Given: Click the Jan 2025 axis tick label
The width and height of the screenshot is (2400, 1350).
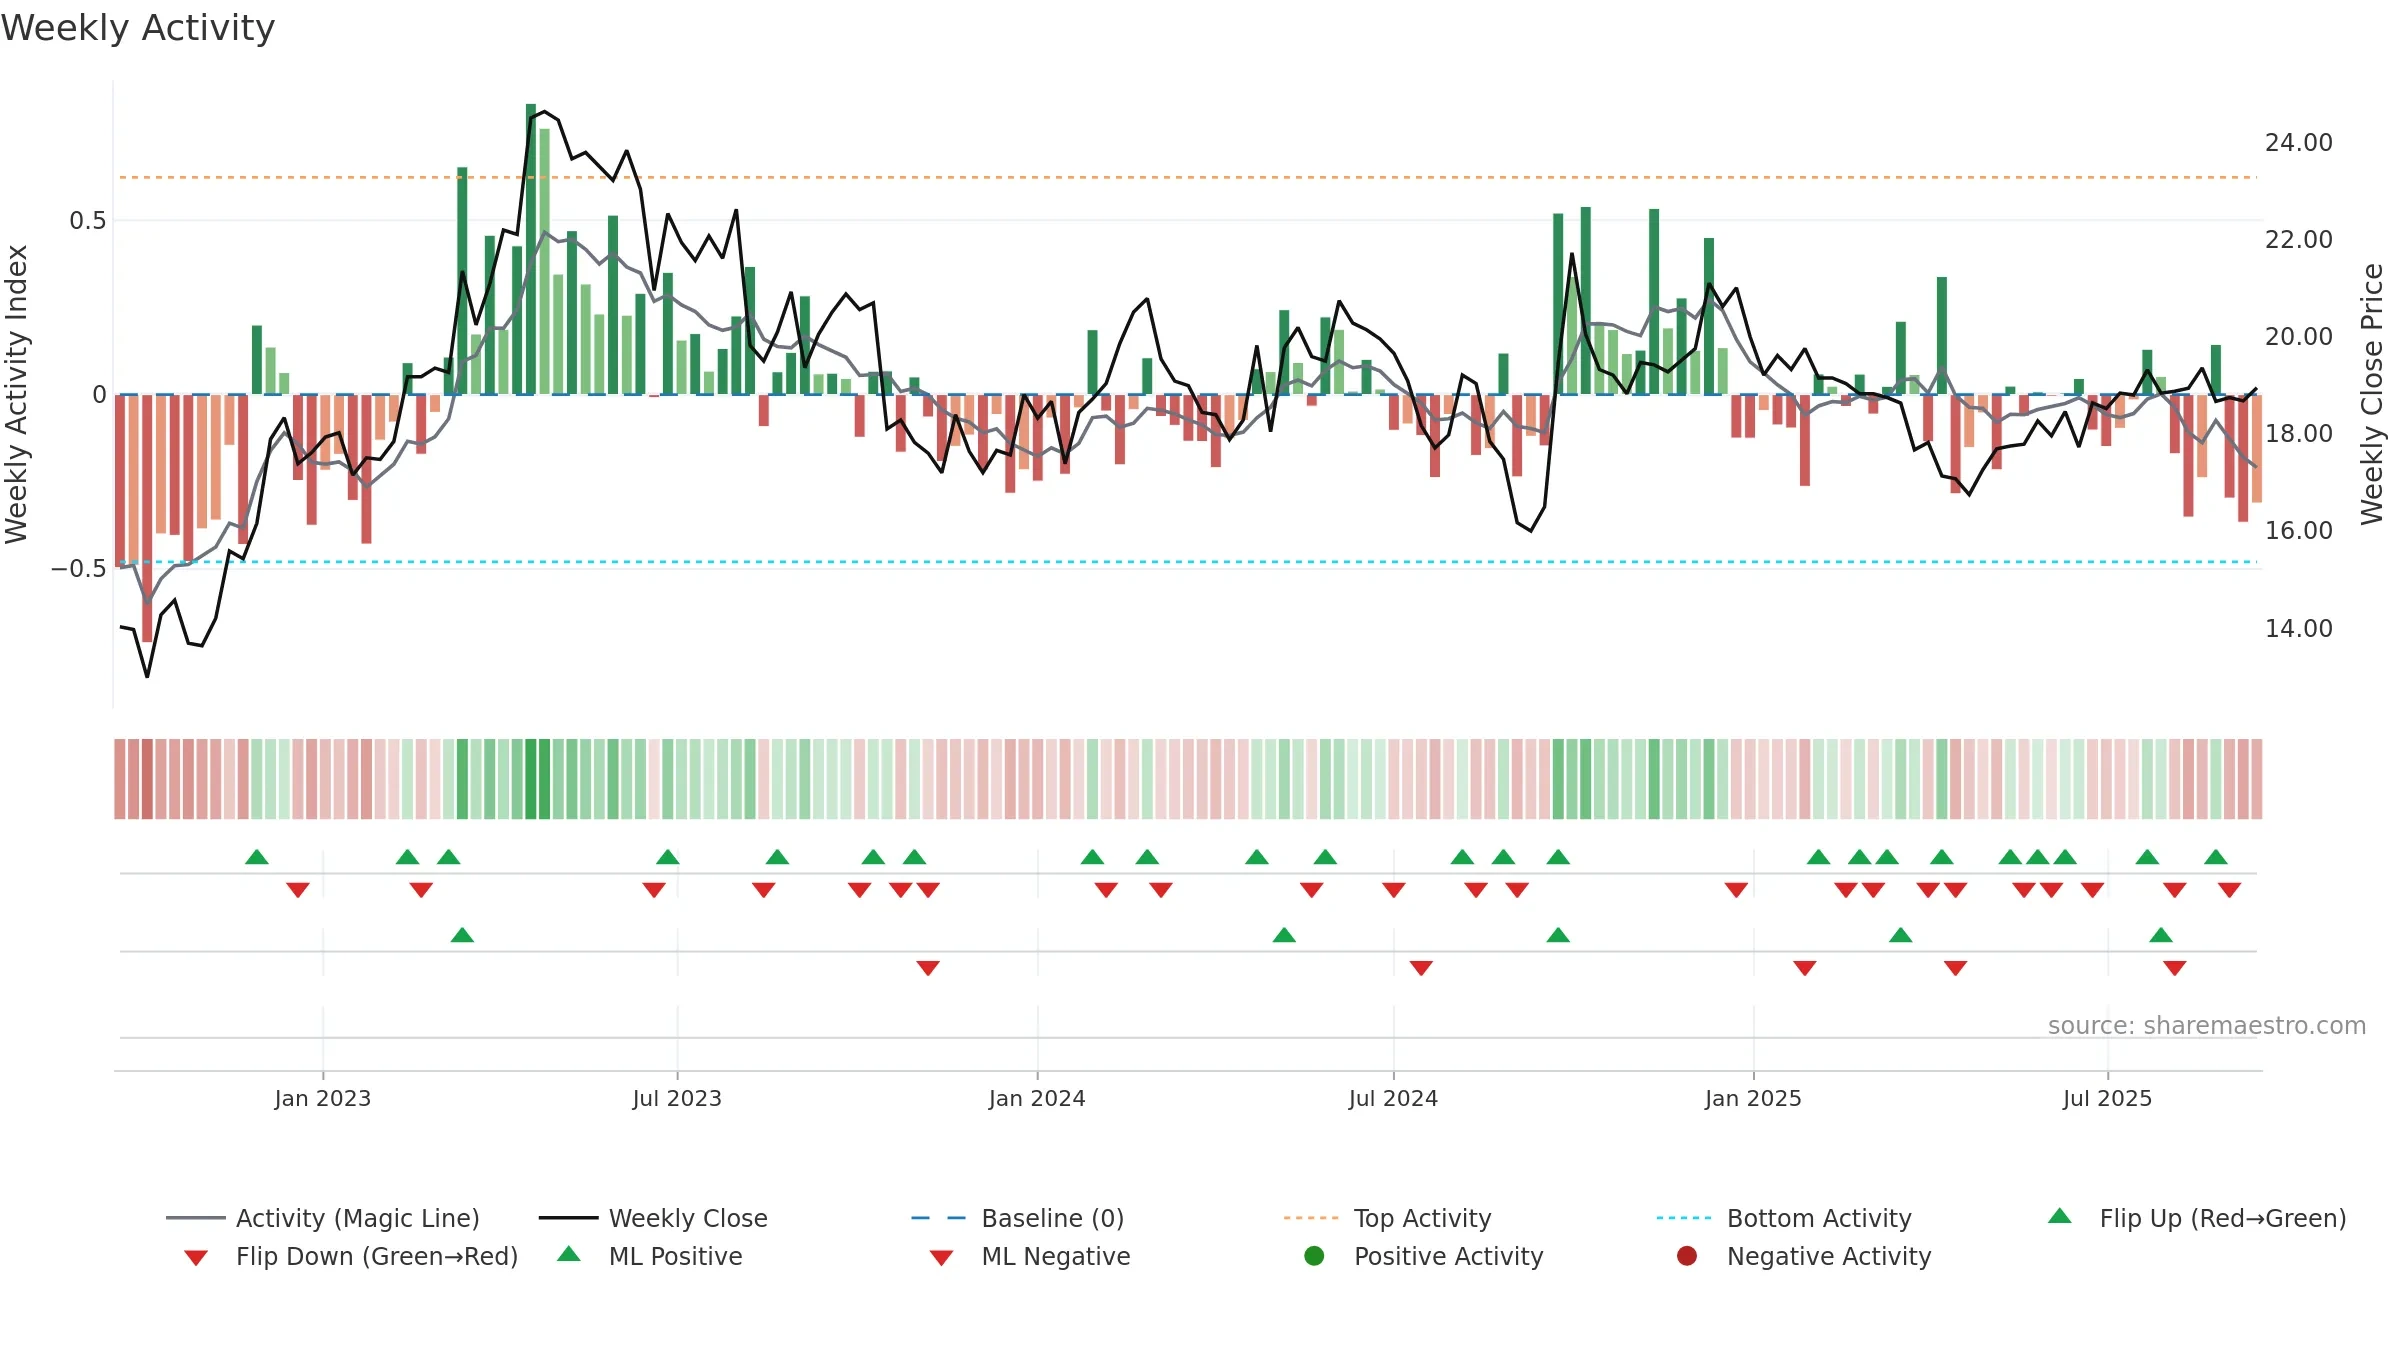Looking at the screenshot, I should click(1753, 1098).
